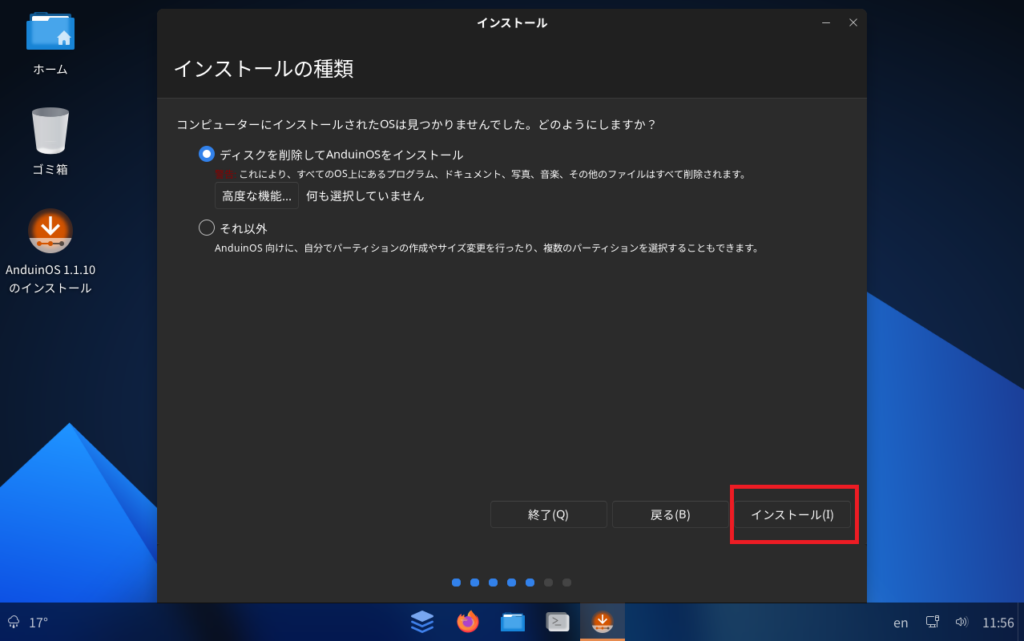Open the terminal from the taskbar
The image size is (1024, 641).
(x=558, y=622)
